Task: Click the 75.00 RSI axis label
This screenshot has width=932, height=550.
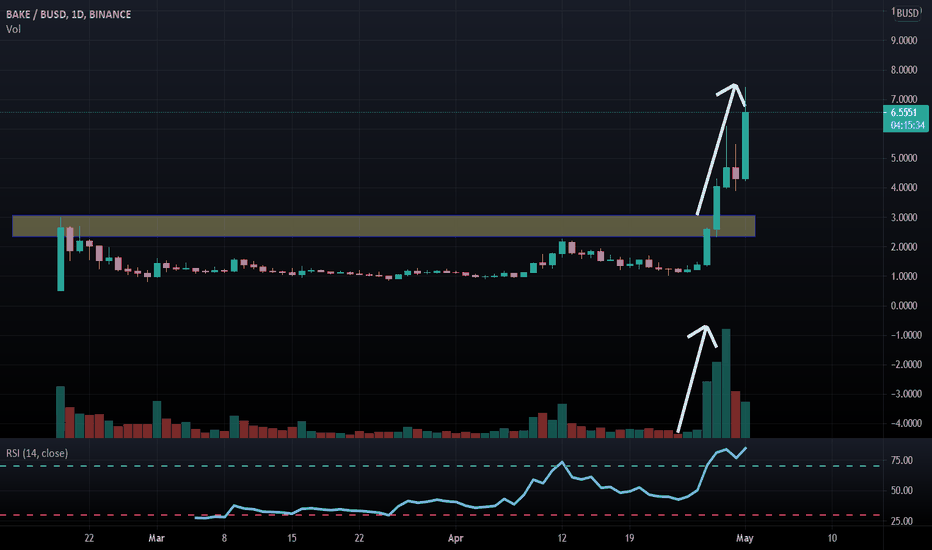Action: tap(901, 460)
